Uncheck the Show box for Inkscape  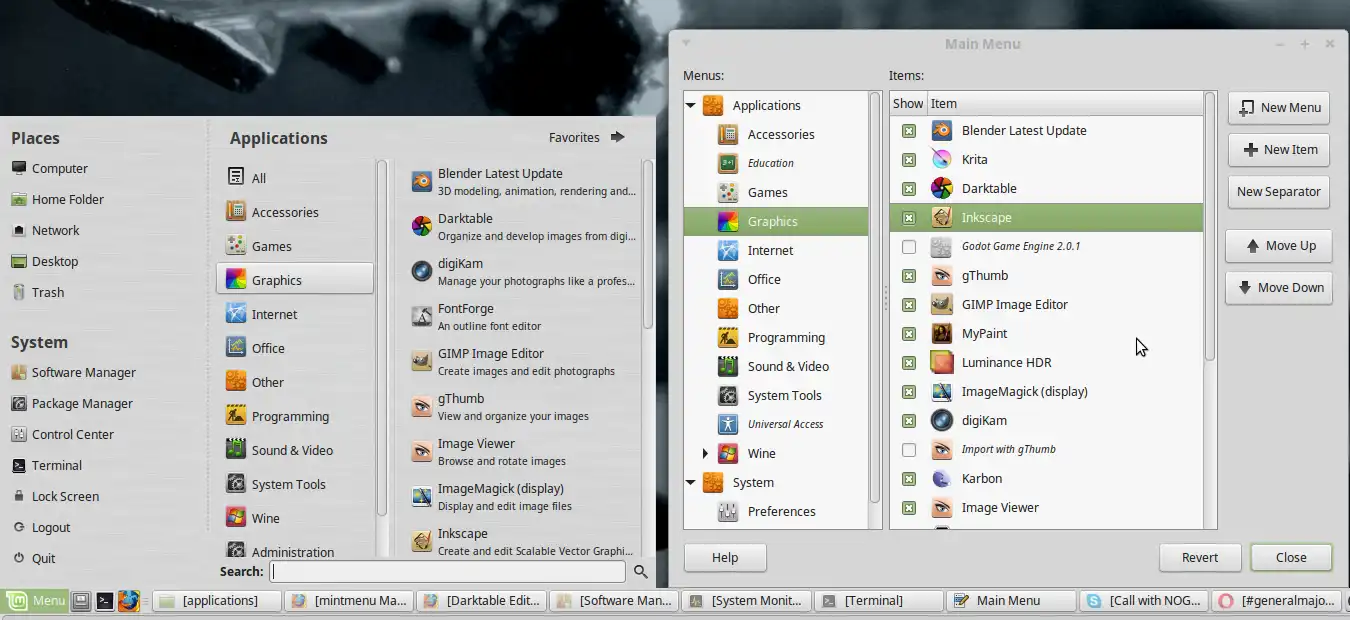pos(909,218)
